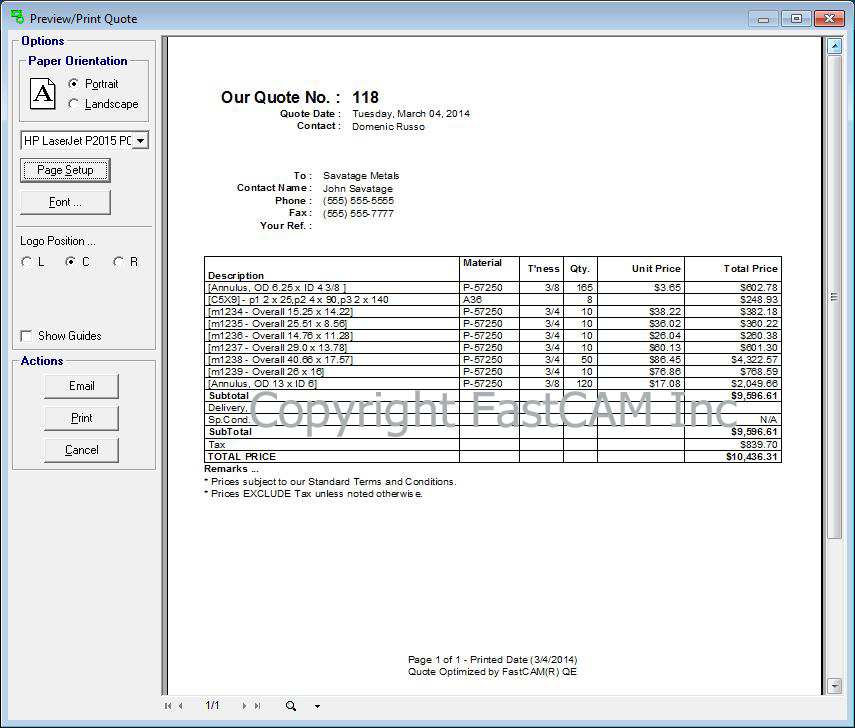Select Landscape paper orientation
Screen dimensions: 855x728
(74, 104)
